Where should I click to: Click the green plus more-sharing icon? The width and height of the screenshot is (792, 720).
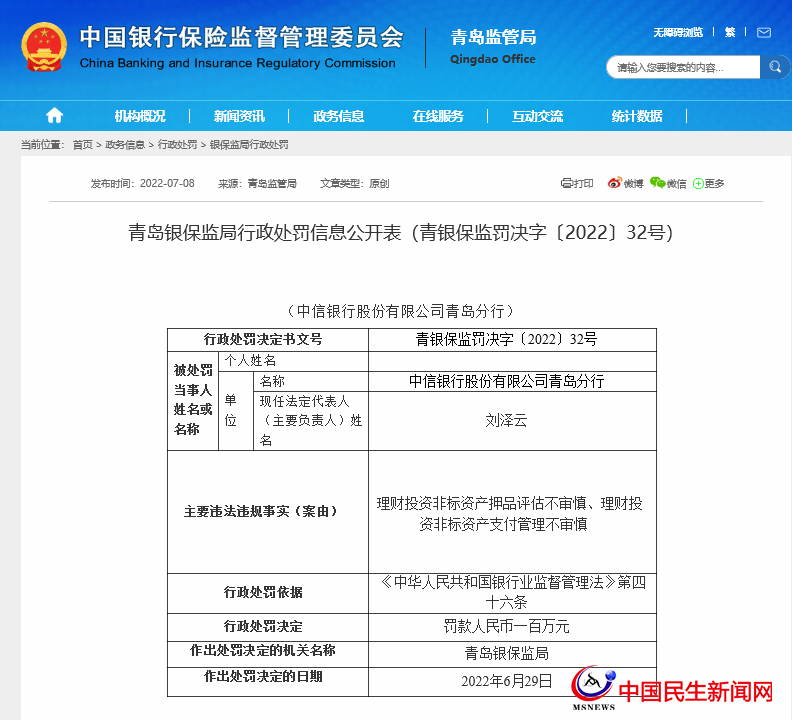pos(698,183)
